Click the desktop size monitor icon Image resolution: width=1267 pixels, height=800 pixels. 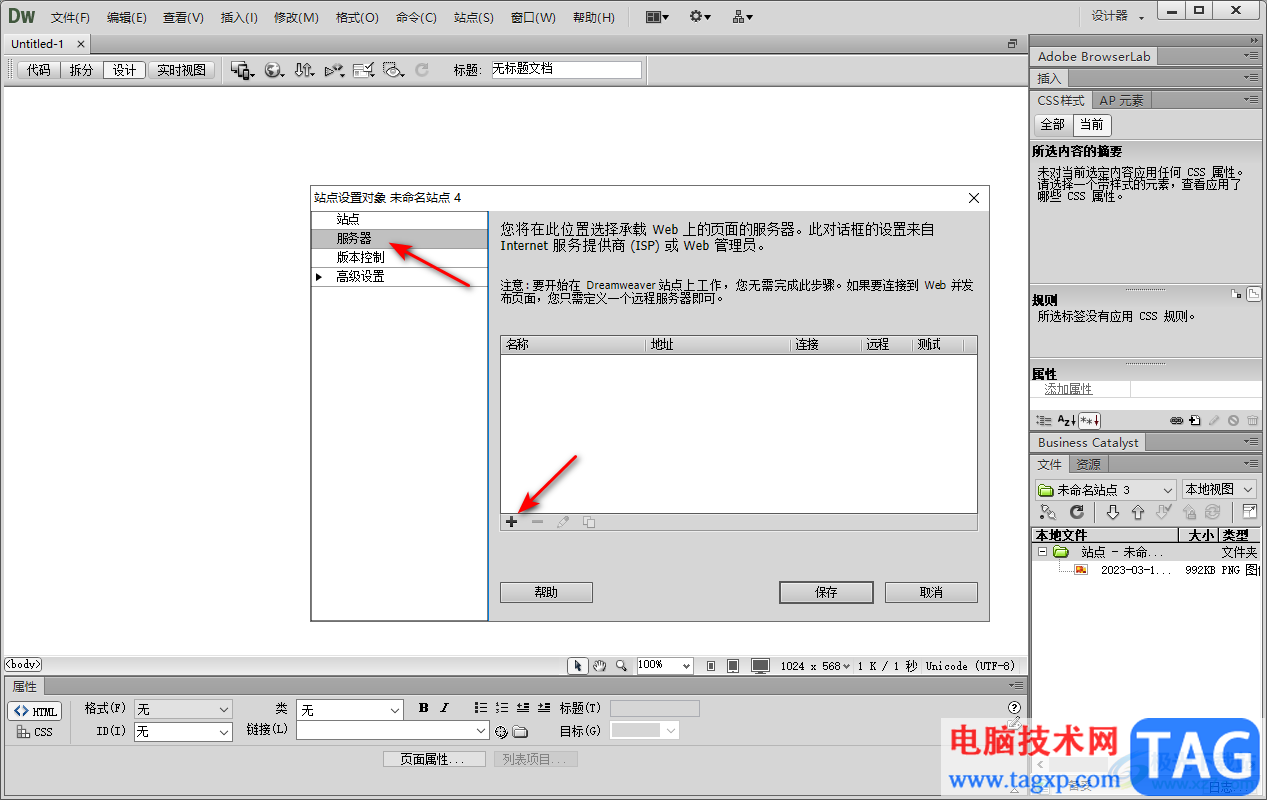pos(761,665)
